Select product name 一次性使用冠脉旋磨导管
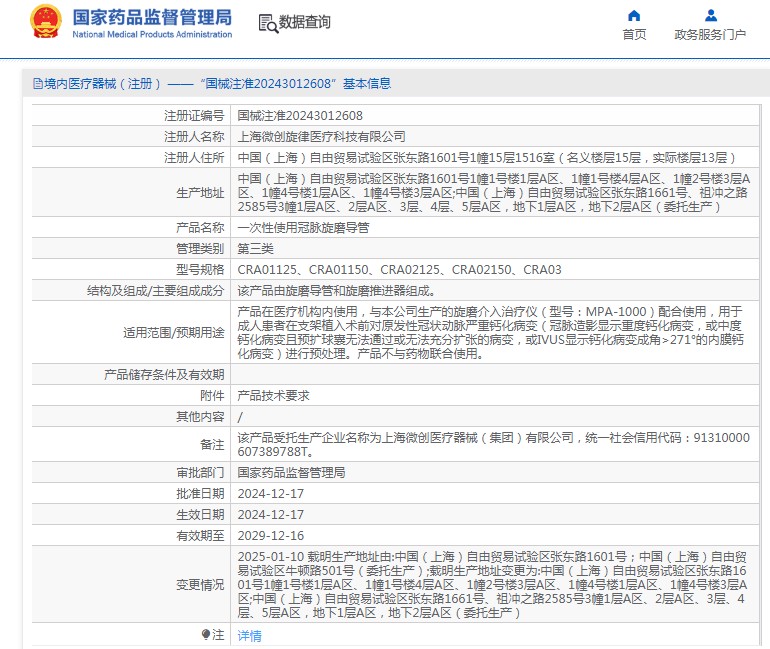The image size is (770, 649). [x=303, y=228]
